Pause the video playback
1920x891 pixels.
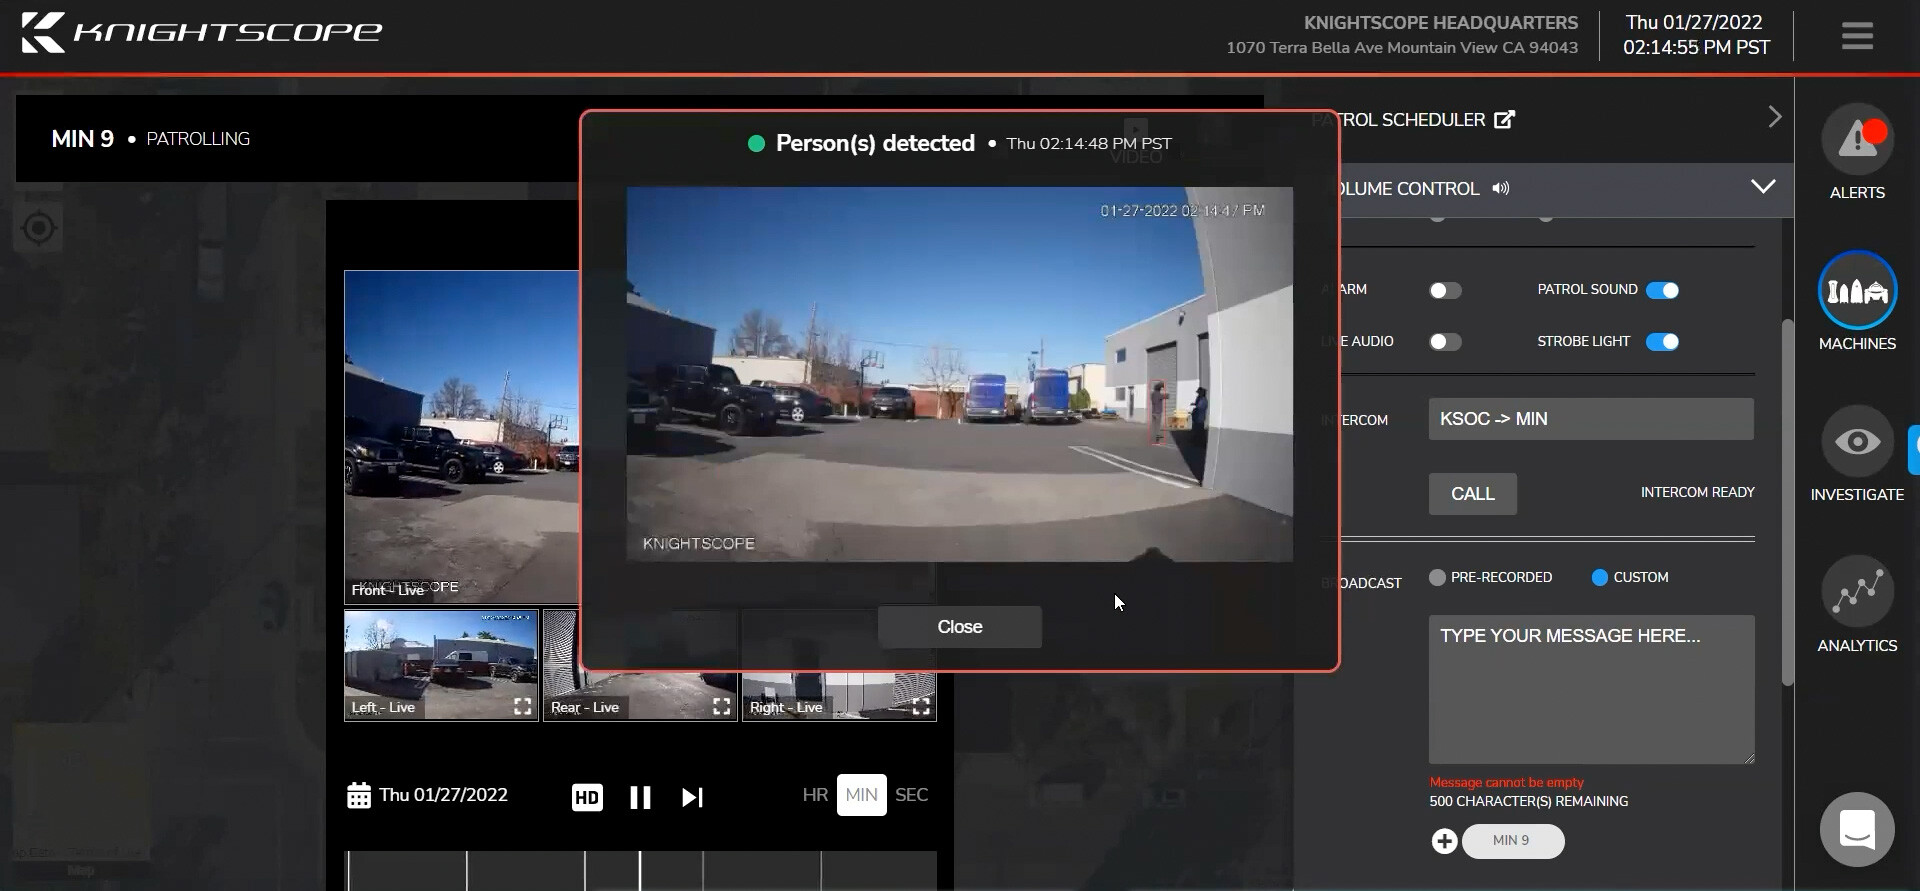click(640, 797)
